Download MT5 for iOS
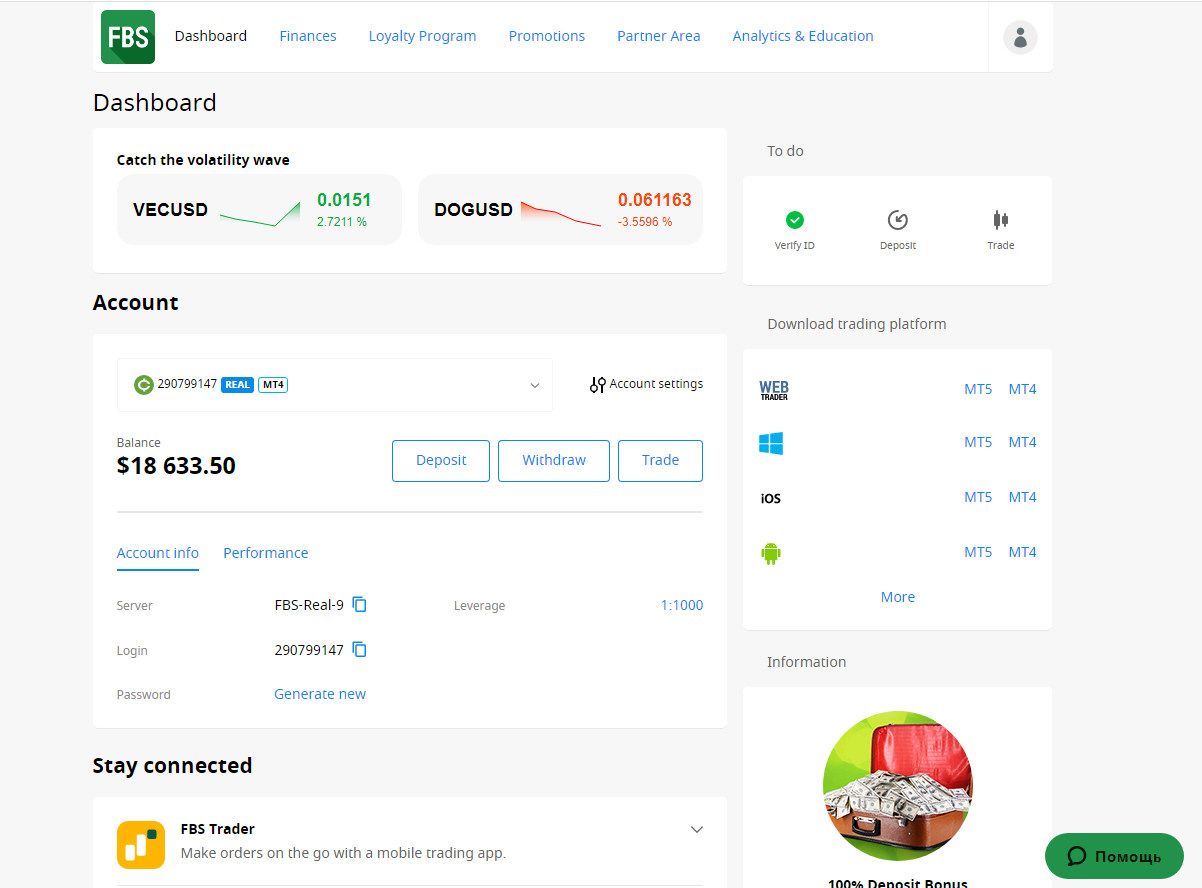Image resolution: width=1202 pixels, height=888 pixels. tap(978, 497)
